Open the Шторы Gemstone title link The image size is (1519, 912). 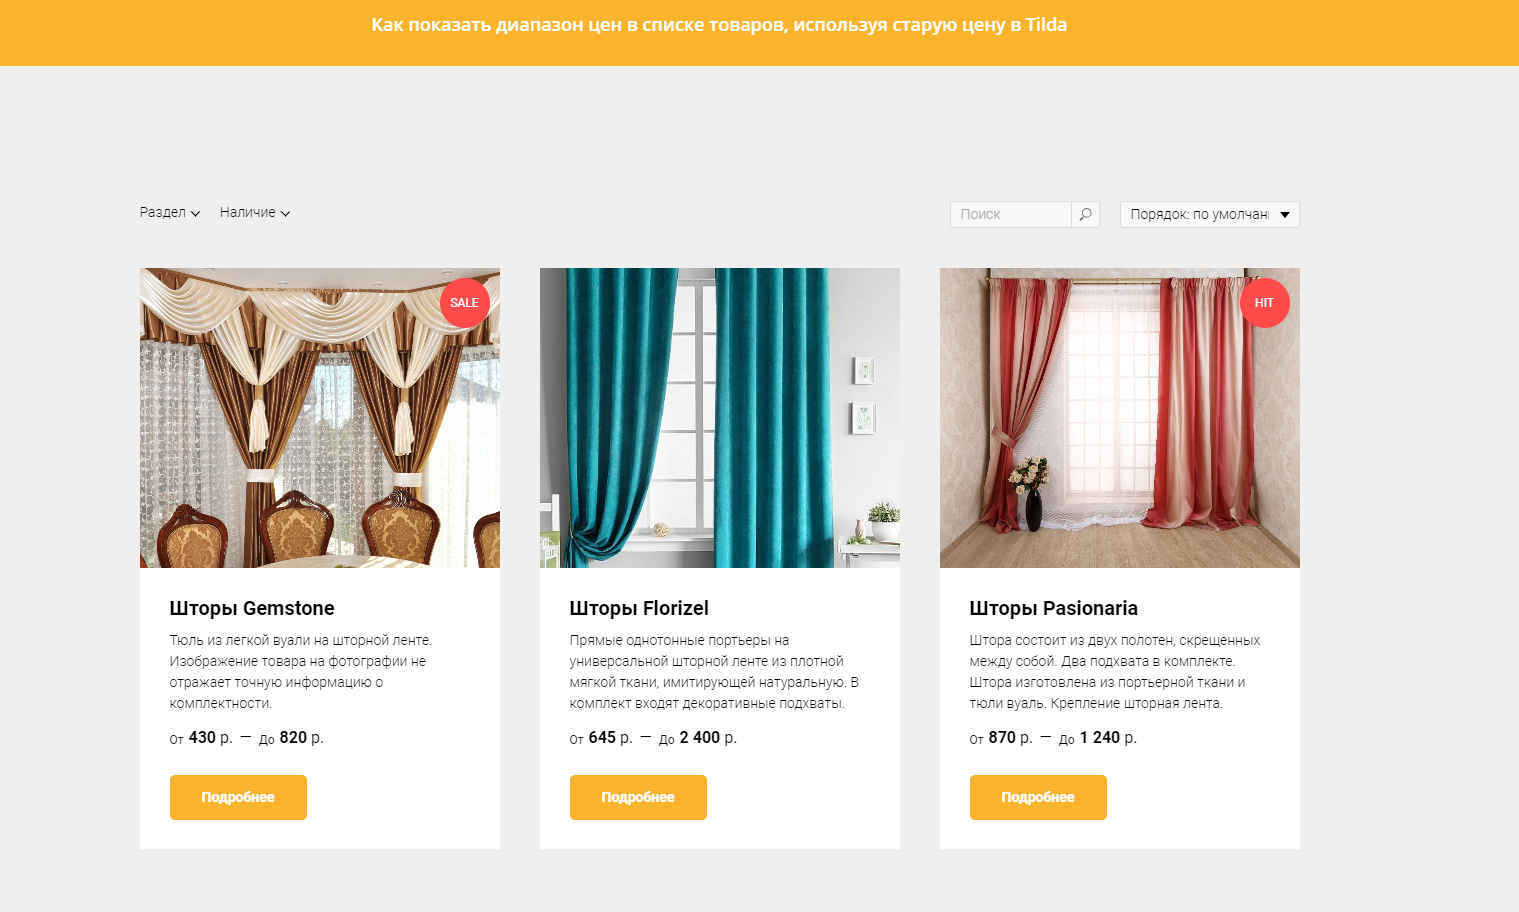[252, 608]
